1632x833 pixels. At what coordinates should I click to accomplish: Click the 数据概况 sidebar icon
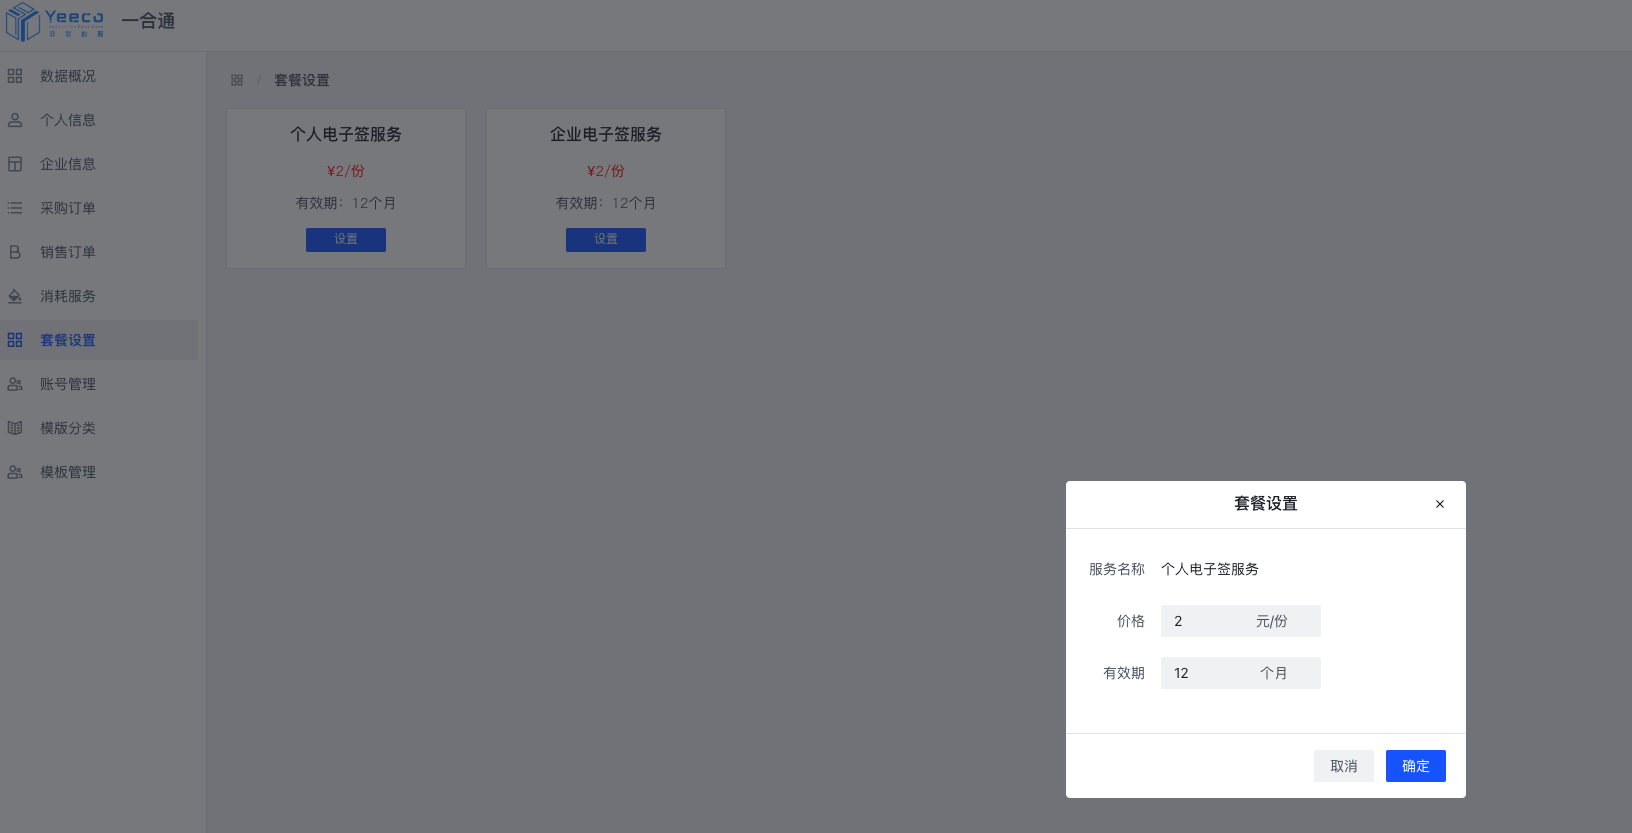(15, 76)
